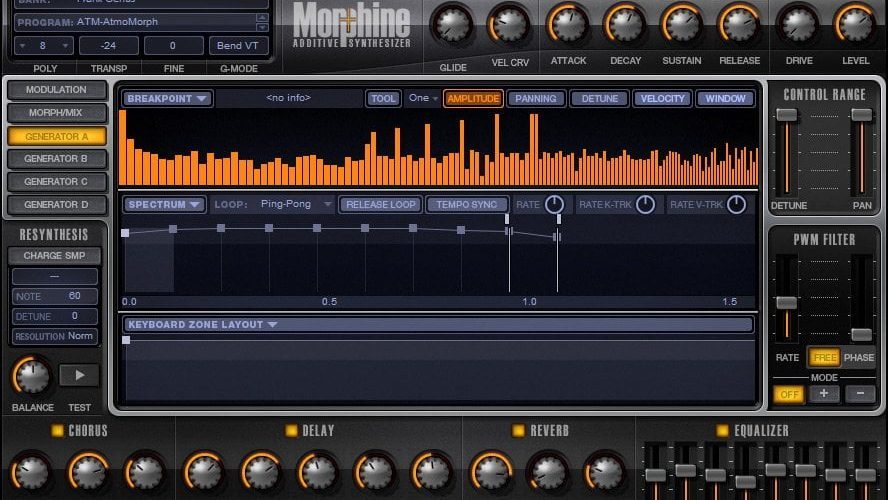Open the Spectrum dropdown menu
Image resolution: width=888 pixels, height=500 pixels.
[164, 204]
